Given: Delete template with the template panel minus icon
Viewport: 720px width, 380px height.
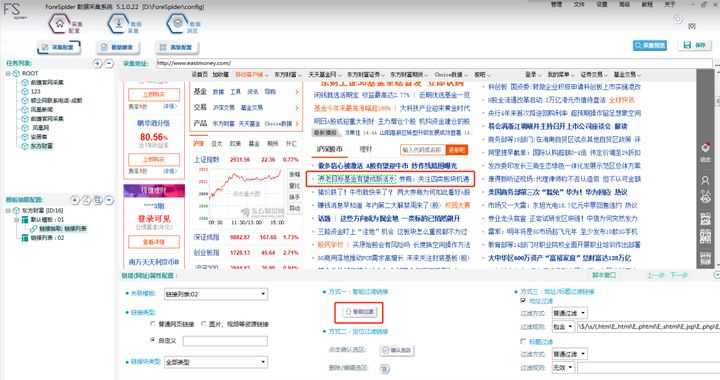Looking at the screenshot, I should click(x=109, y=200).
